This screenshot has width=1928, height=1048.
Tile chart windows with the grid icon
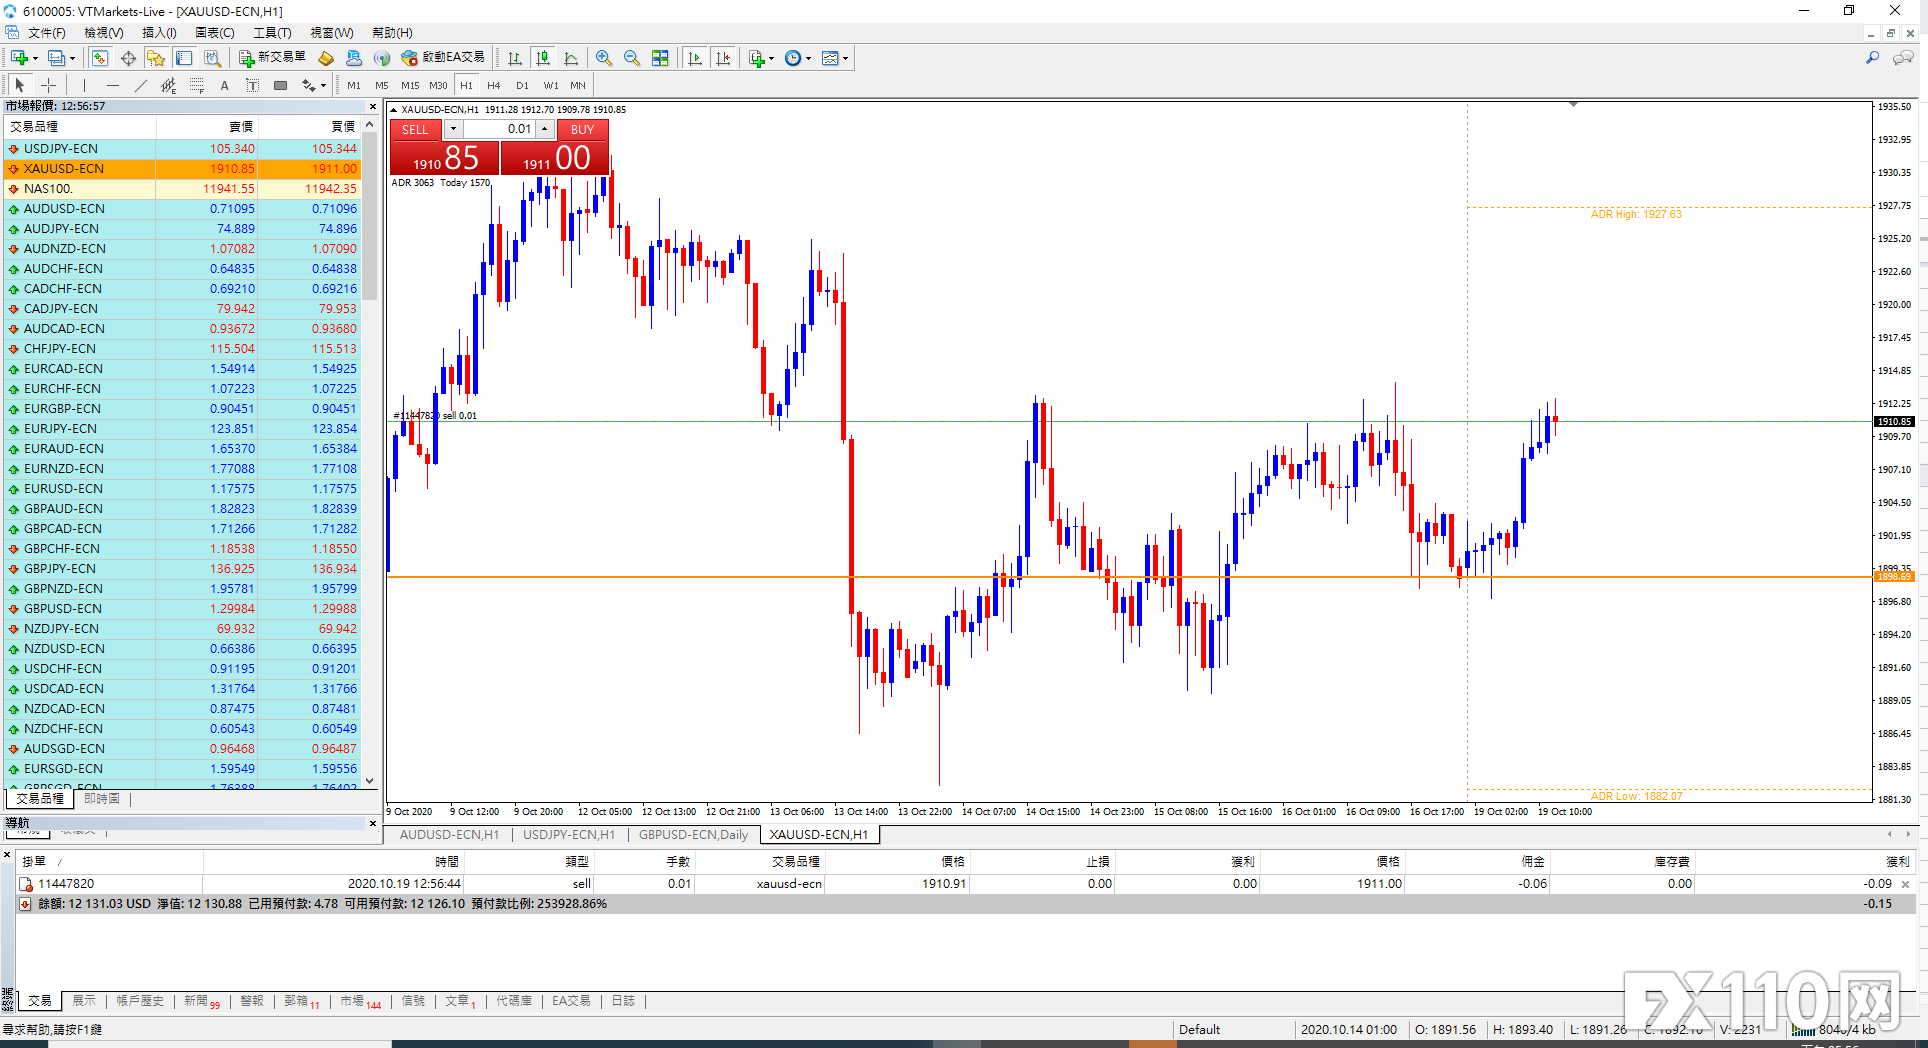(x=660, y=58)
